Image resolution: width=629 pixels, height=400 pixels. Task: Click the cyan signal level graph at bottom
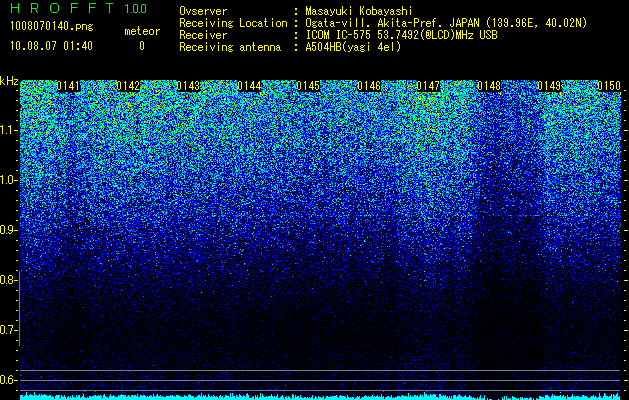point(321,396)
